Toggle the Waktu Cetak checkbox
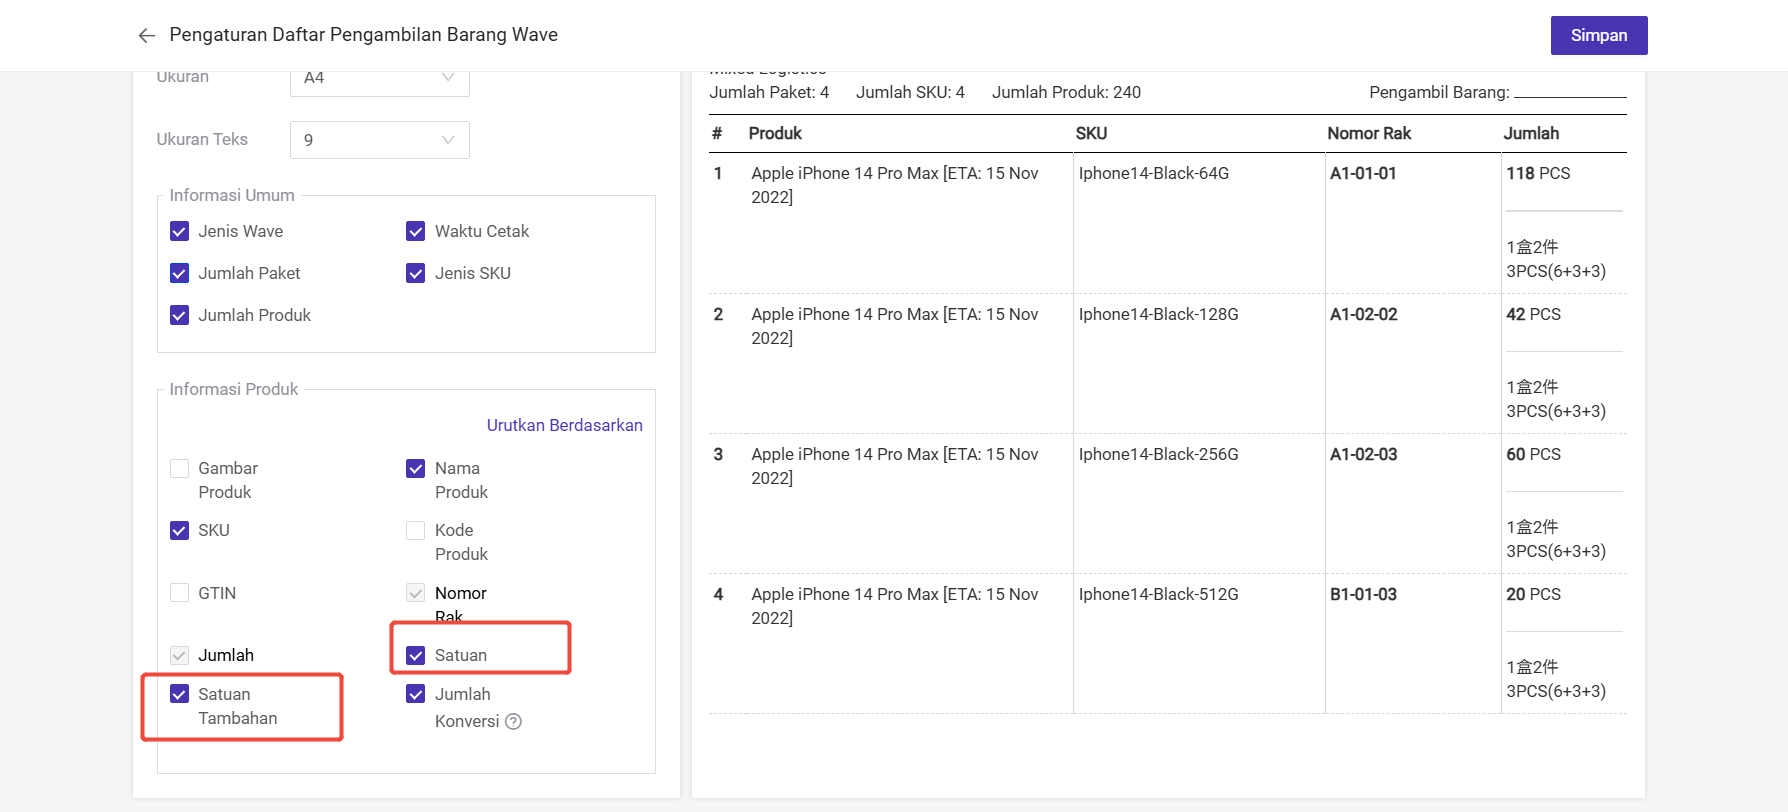Screen dimensions: 1788x812 [x=416, y=231]
